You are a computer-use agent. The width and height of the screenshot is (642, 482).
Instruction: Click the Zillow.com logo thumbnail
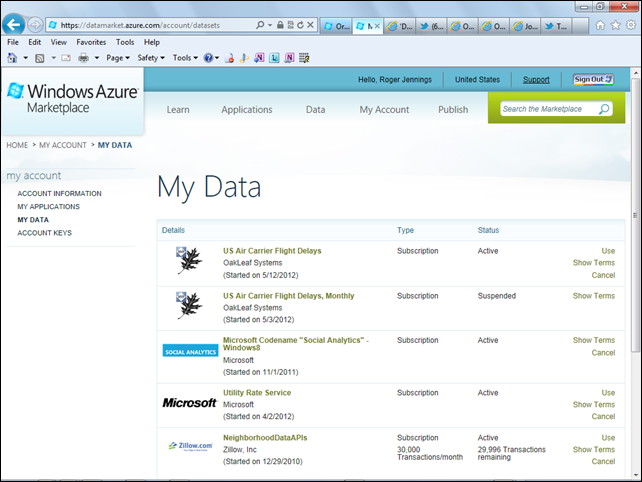(x=189, y=446)
